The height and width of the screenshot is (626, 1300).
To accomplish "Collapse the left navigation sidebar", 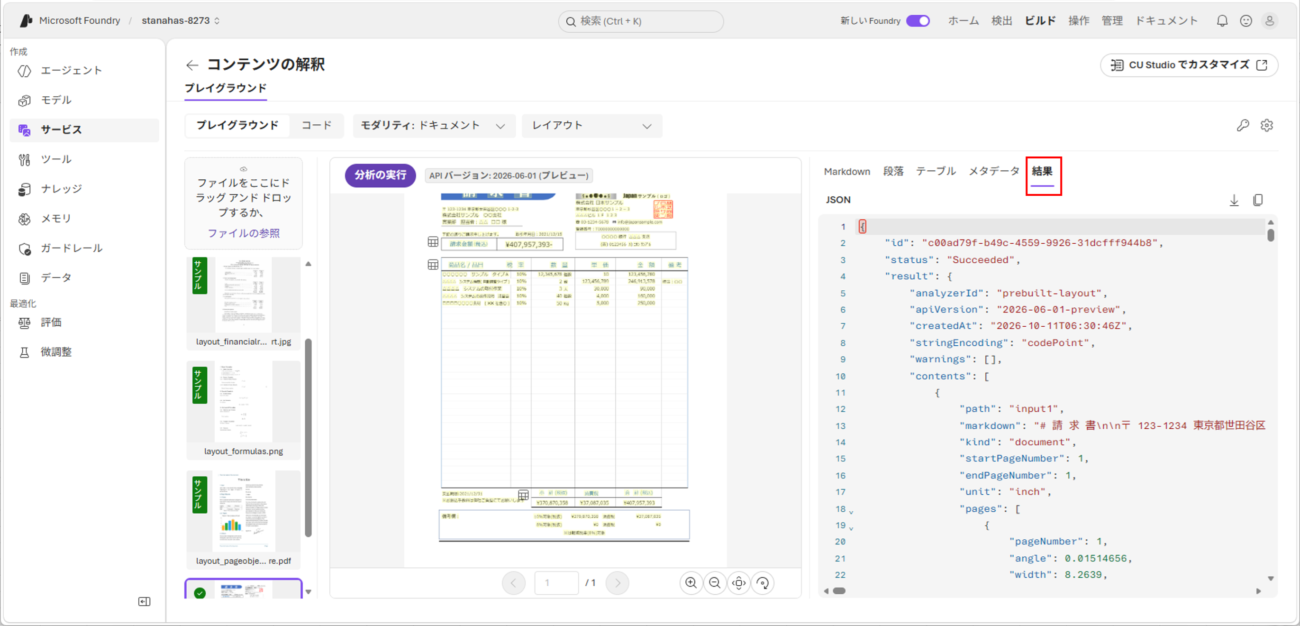I will 144,601.
